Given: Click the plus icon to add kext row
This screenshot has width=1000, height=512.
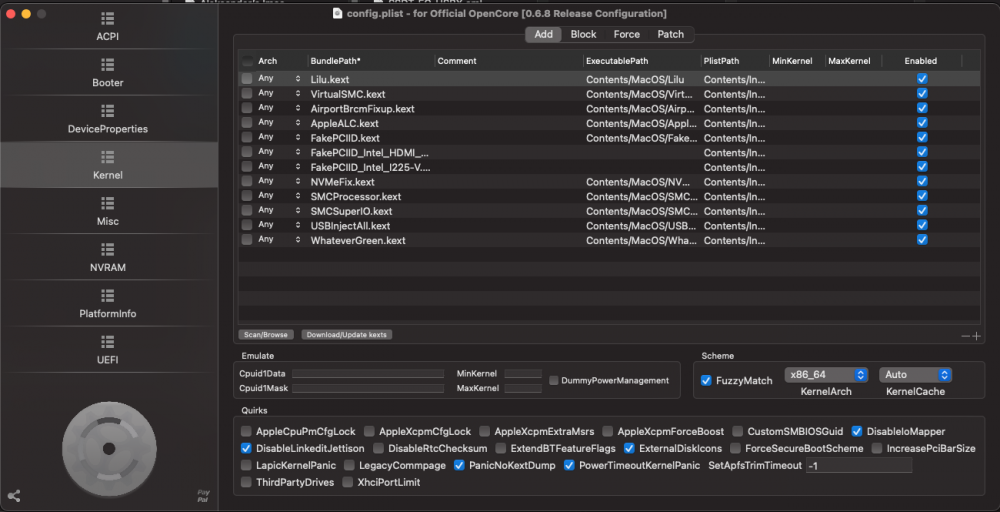Looking at the screenshot, I should click(x=976, y=336).
